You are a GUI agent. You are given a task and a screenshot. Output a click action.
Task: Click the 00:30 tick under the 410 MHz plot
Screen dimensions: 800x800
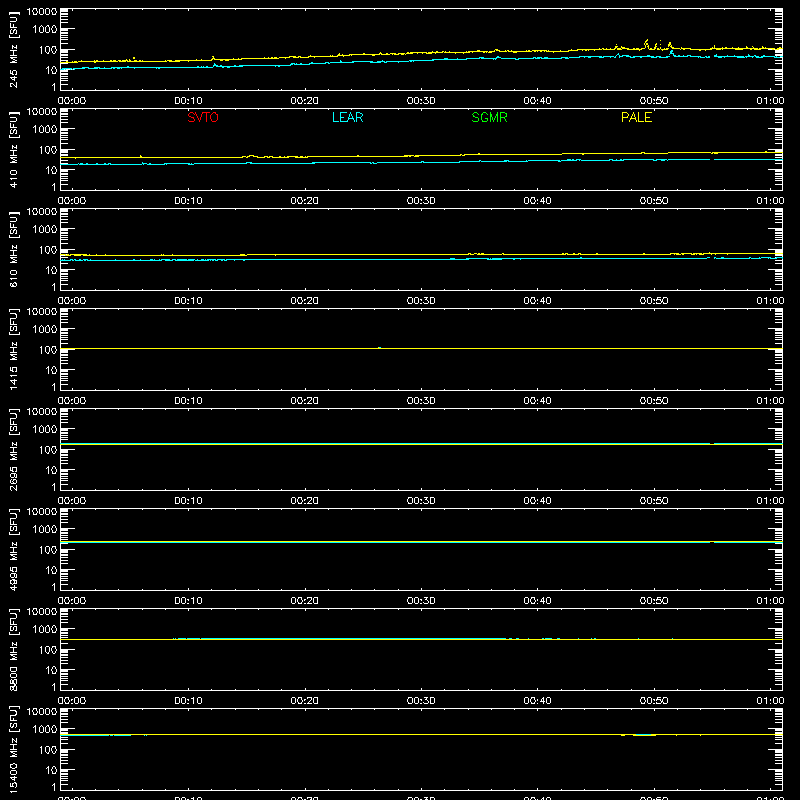point(421,201)
